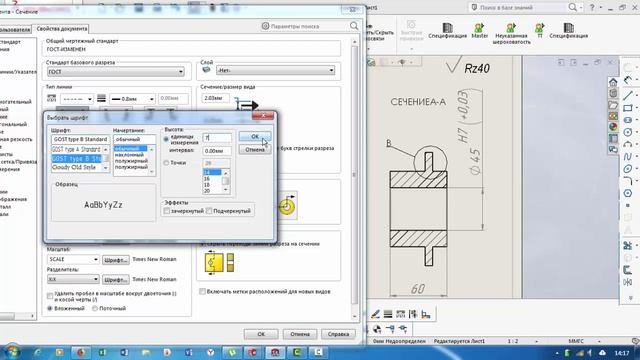This screenshot has width=640, height=360.
Task: Select size 18 in points list
Action: 207,185
